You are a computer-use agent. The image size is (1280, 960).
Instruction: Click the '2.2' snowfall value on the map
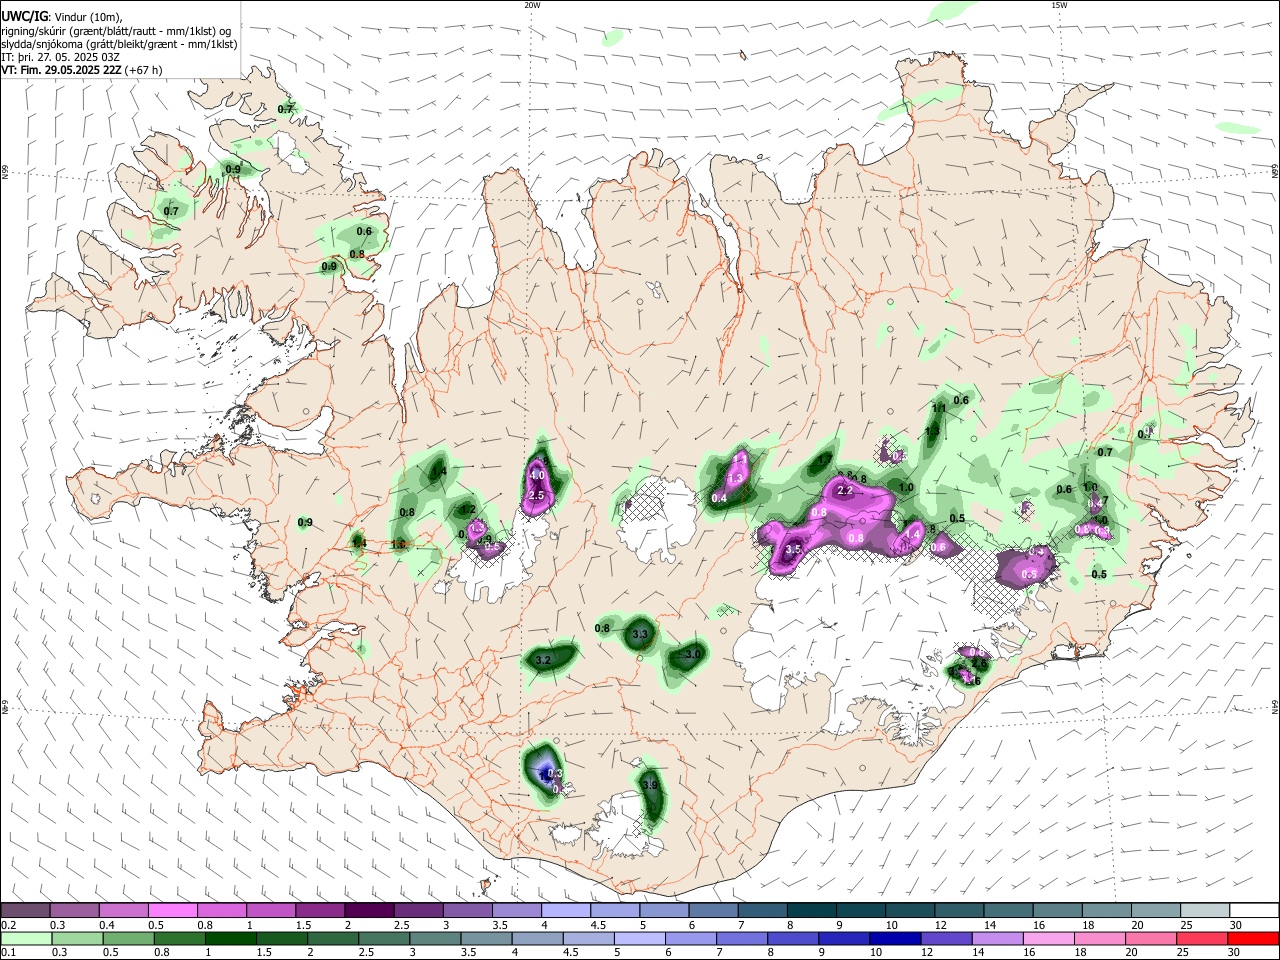tap(844, 491)
